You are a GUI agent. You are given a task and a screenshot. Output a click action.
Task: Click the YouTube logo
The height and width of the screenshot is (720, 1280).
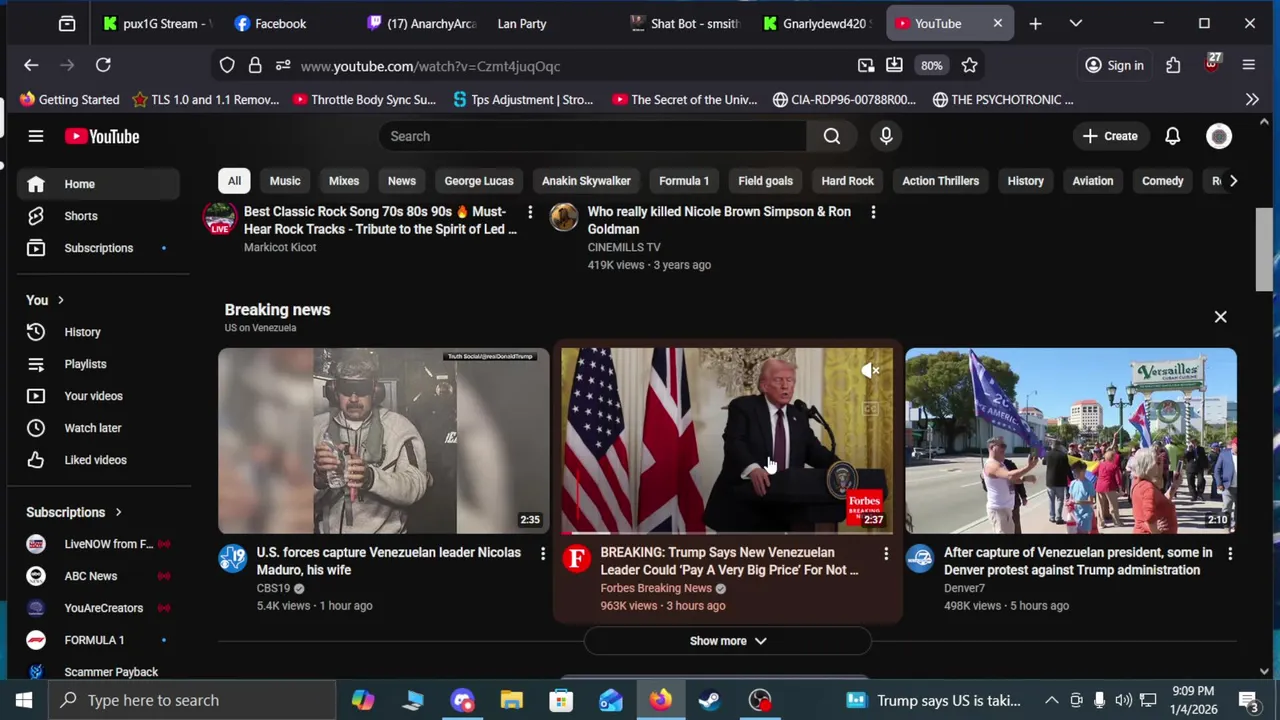(102, 136)
